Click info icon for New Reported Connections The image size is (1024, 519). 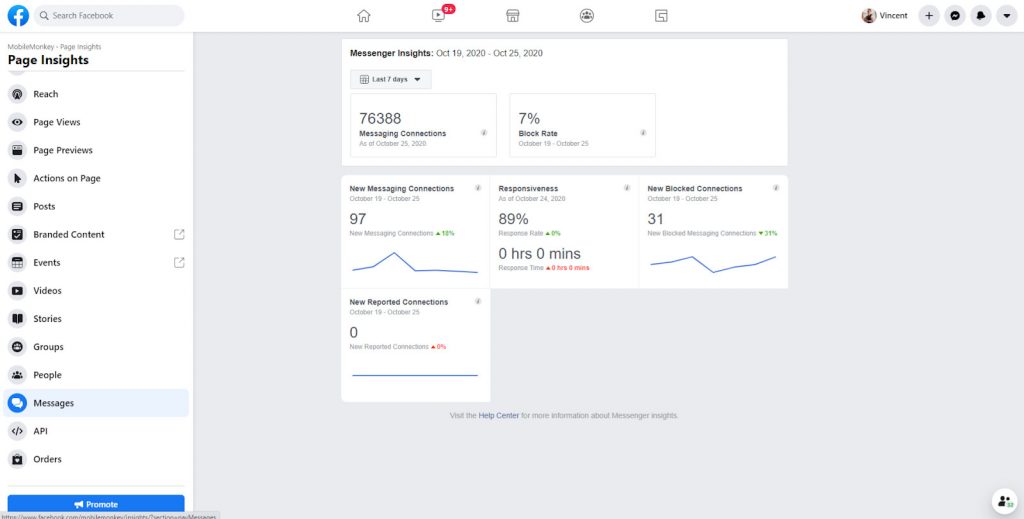[x=478, y=302]
